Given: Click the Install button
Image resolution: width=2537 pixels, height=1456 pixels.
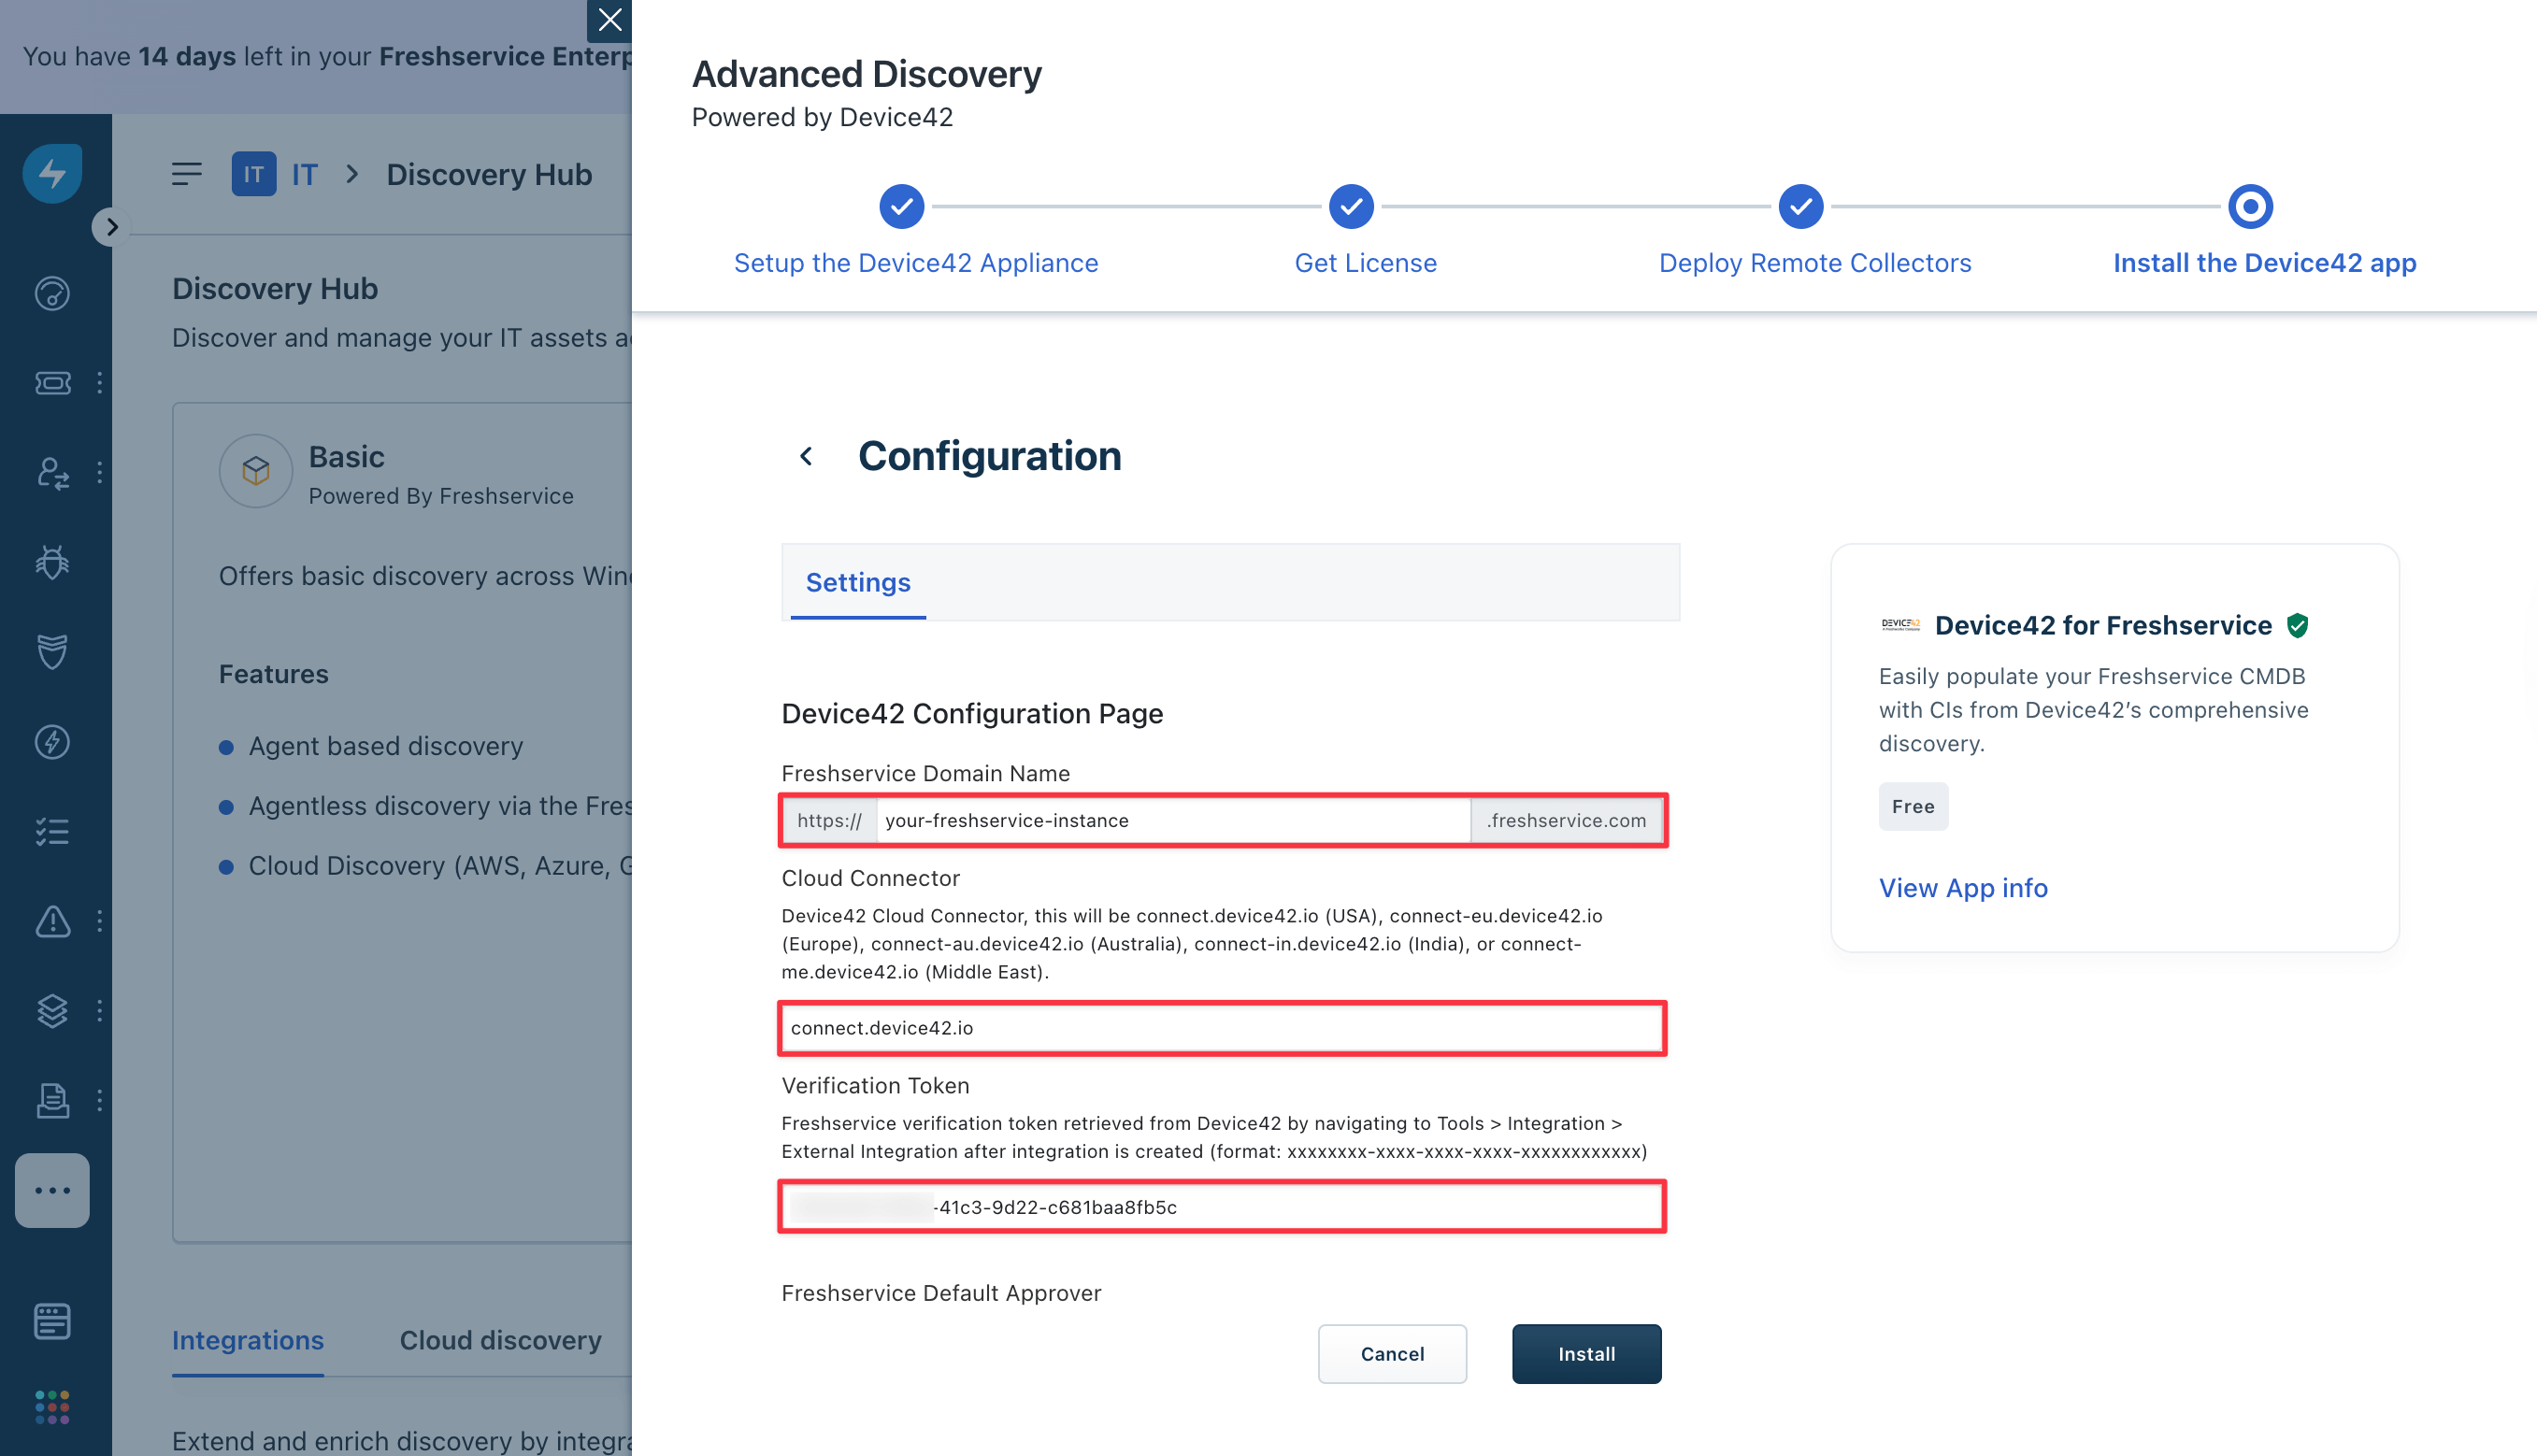Looking at the screenshot, I should 1586,1353.
